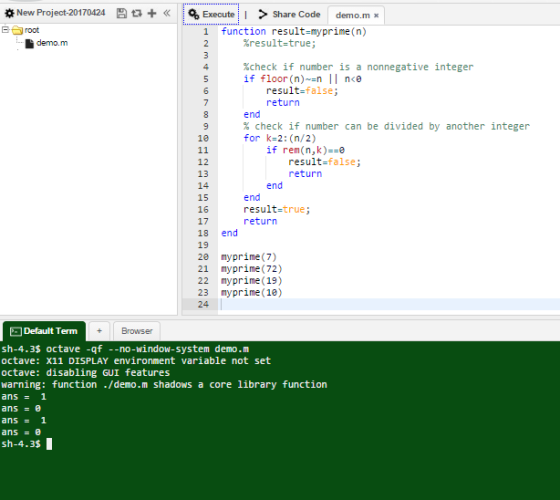Open a new terminal with plus tab
This screenshot has width=560, height=500.
coord(99,331)
